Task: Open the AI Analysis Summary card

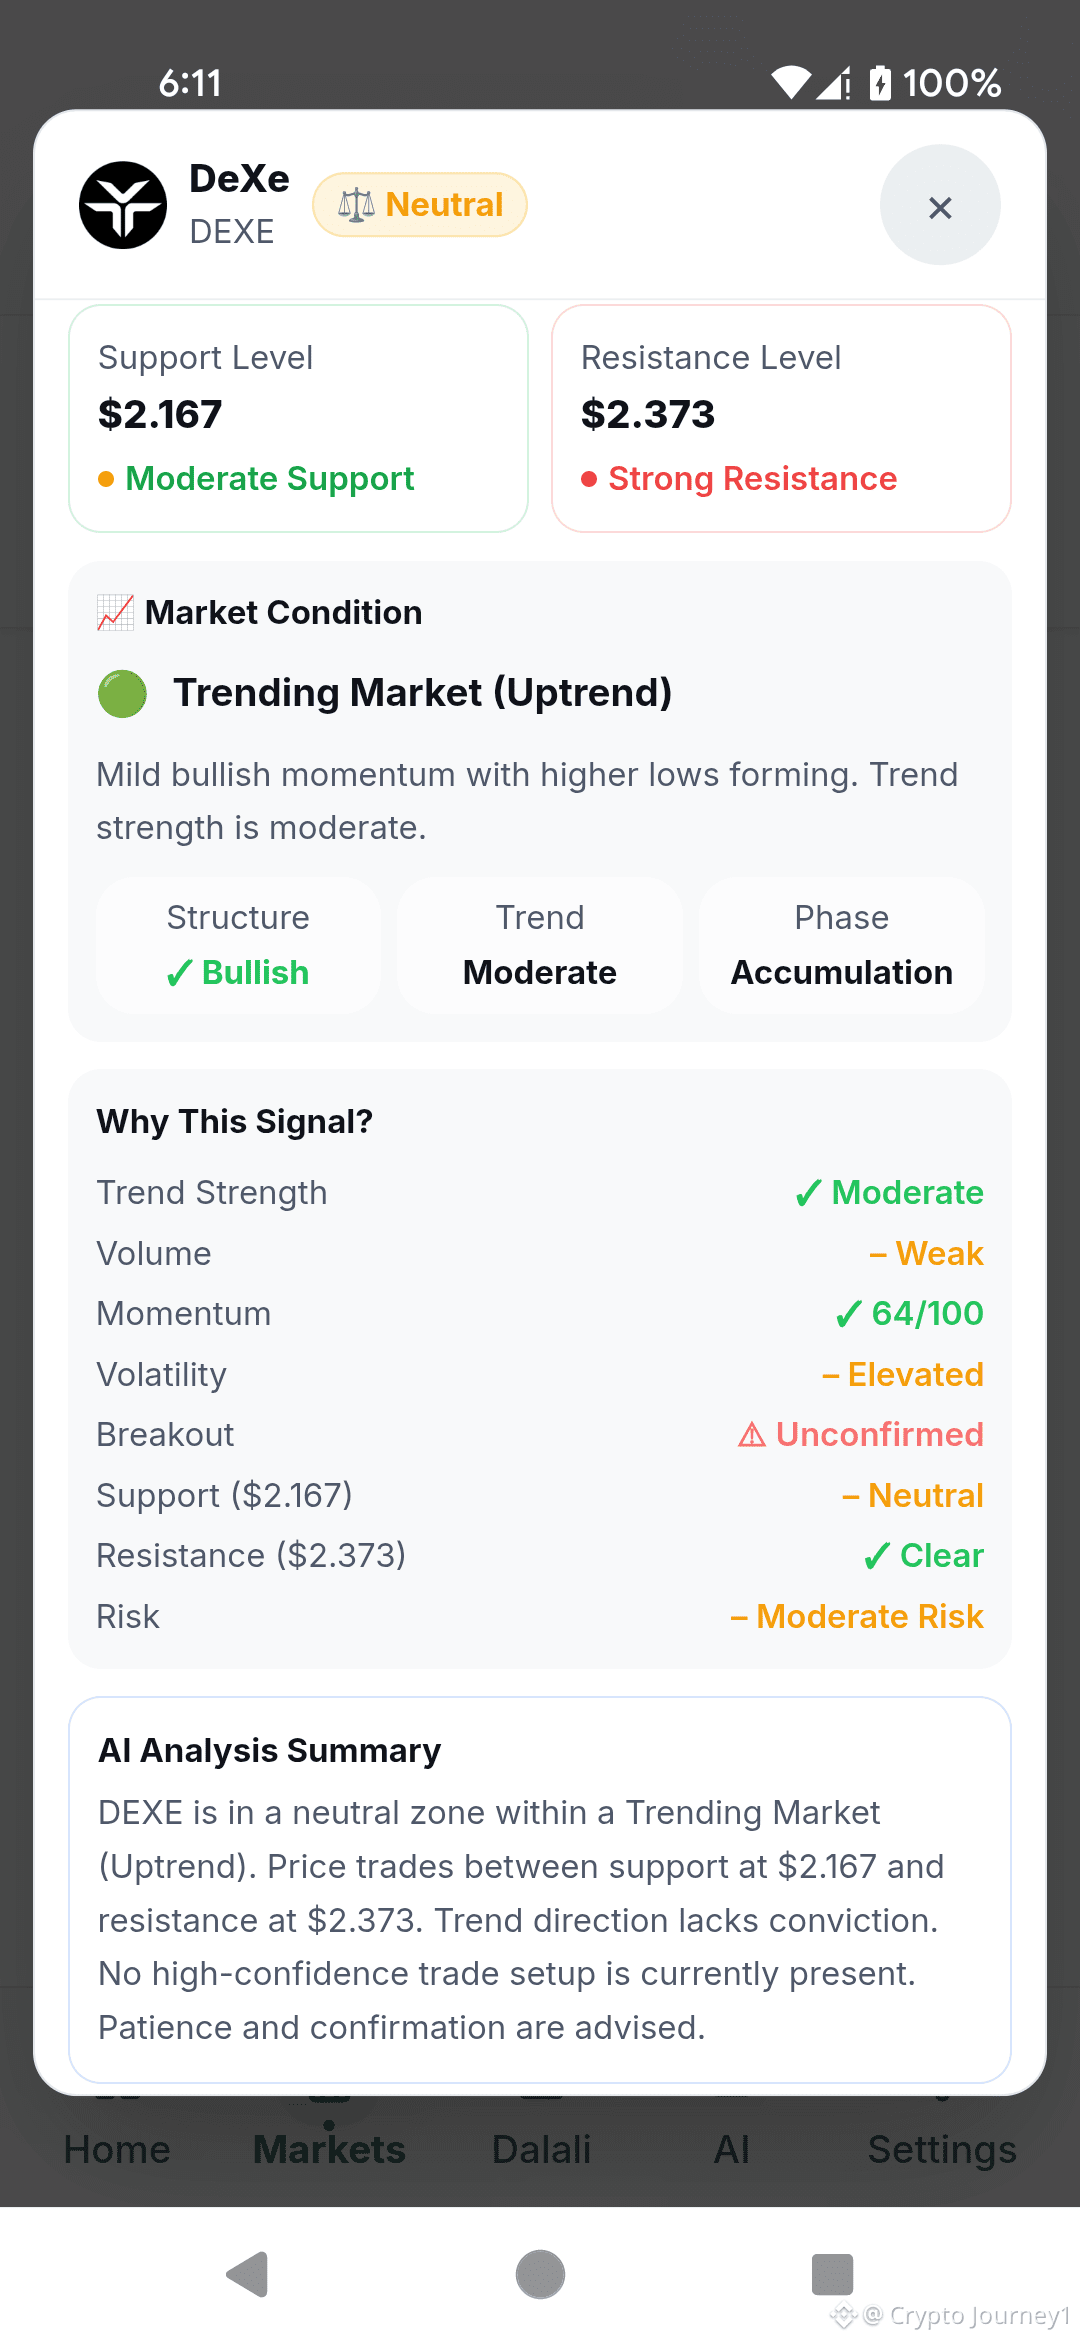Action: click(x=540, y=1890)
